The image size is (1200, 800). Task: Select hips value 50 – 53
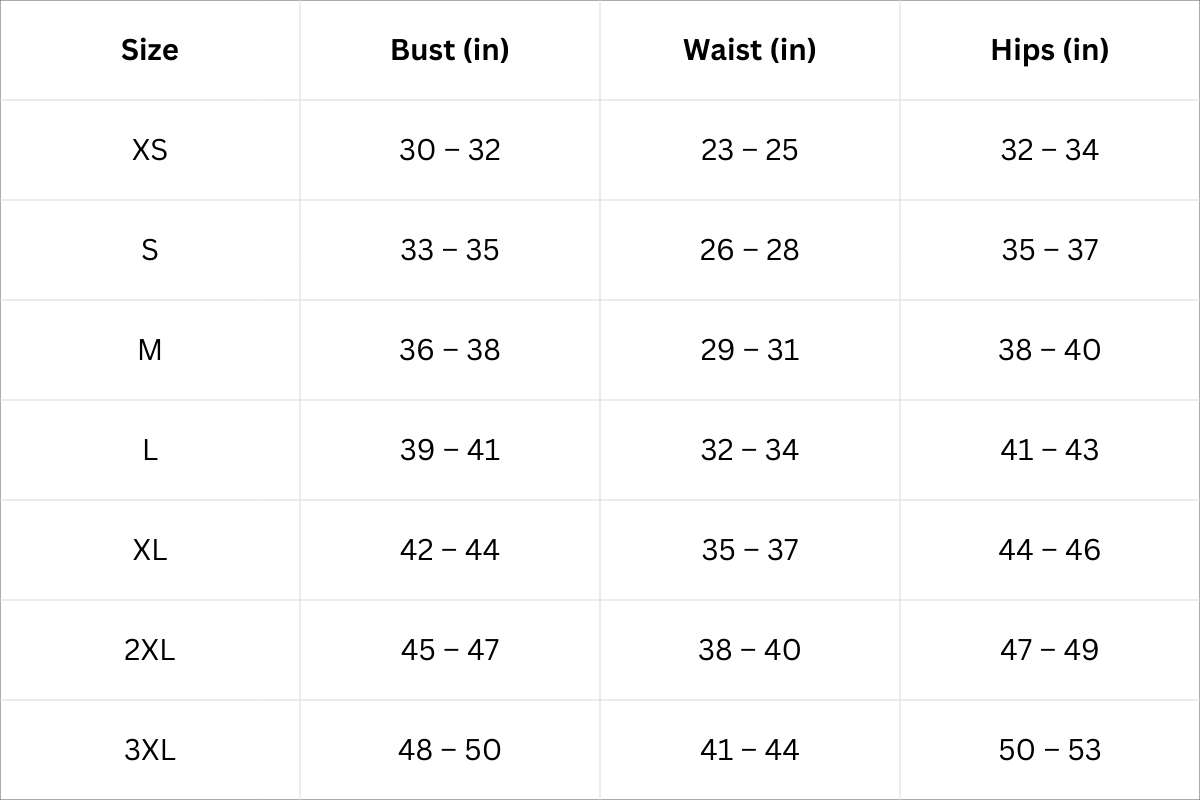point(1049,750)
